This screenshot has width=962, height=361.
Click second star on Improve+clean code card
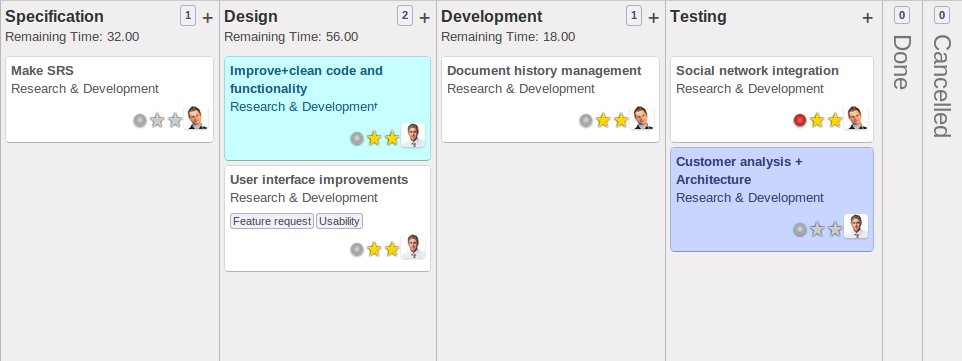coord(392,139)
